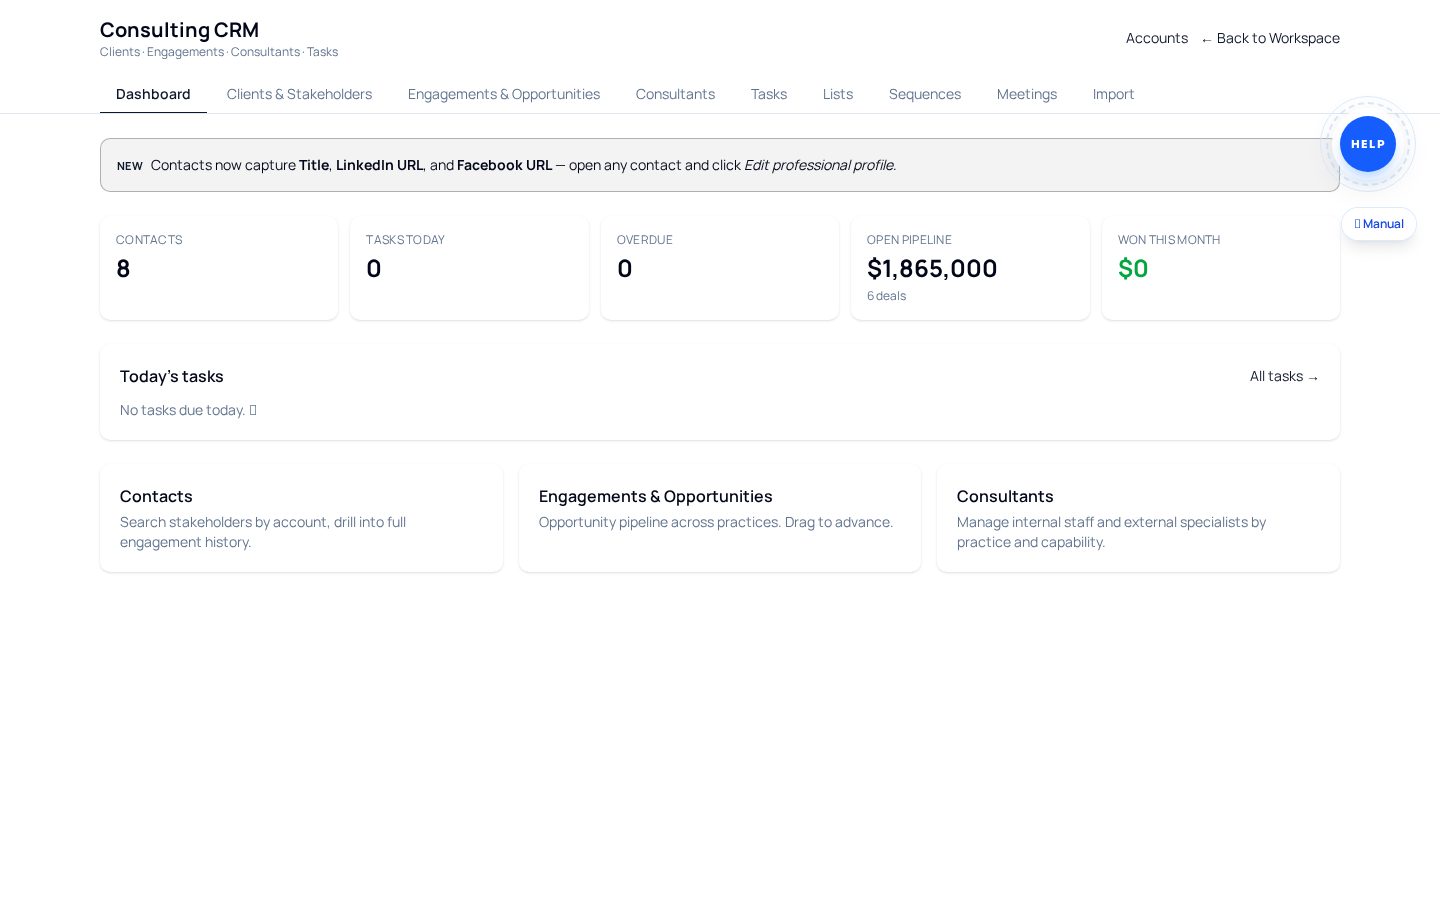Screen dimensions: 1440x900
Task: Open the Import tab
Action: [1113, 94]
